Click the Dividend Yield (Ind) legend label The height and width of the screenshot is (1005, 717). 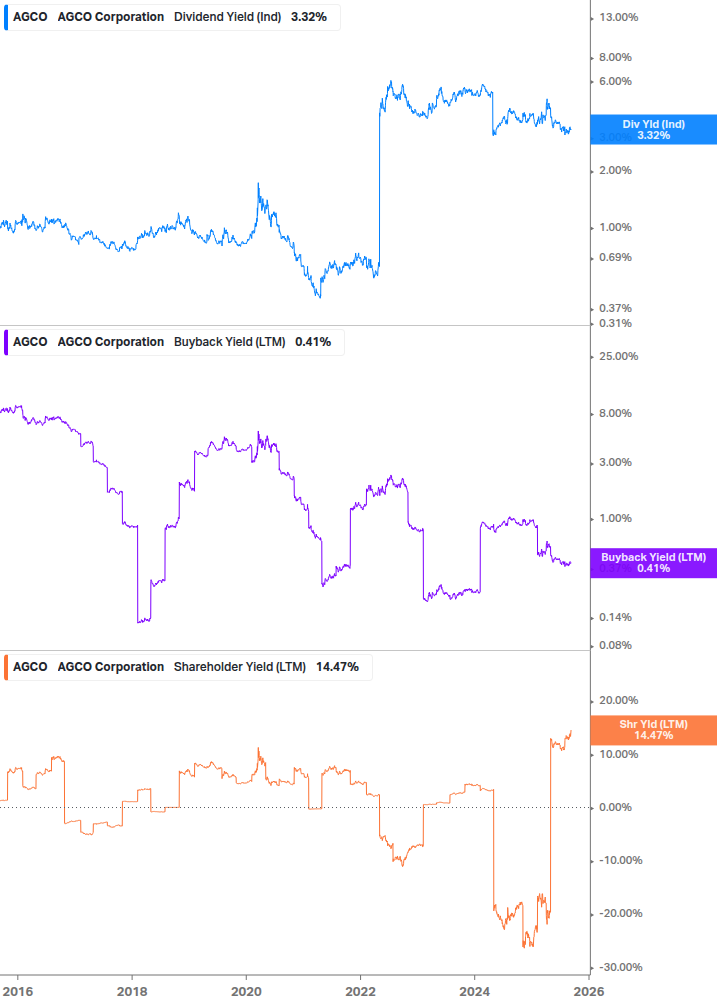[x=227, y=17]
